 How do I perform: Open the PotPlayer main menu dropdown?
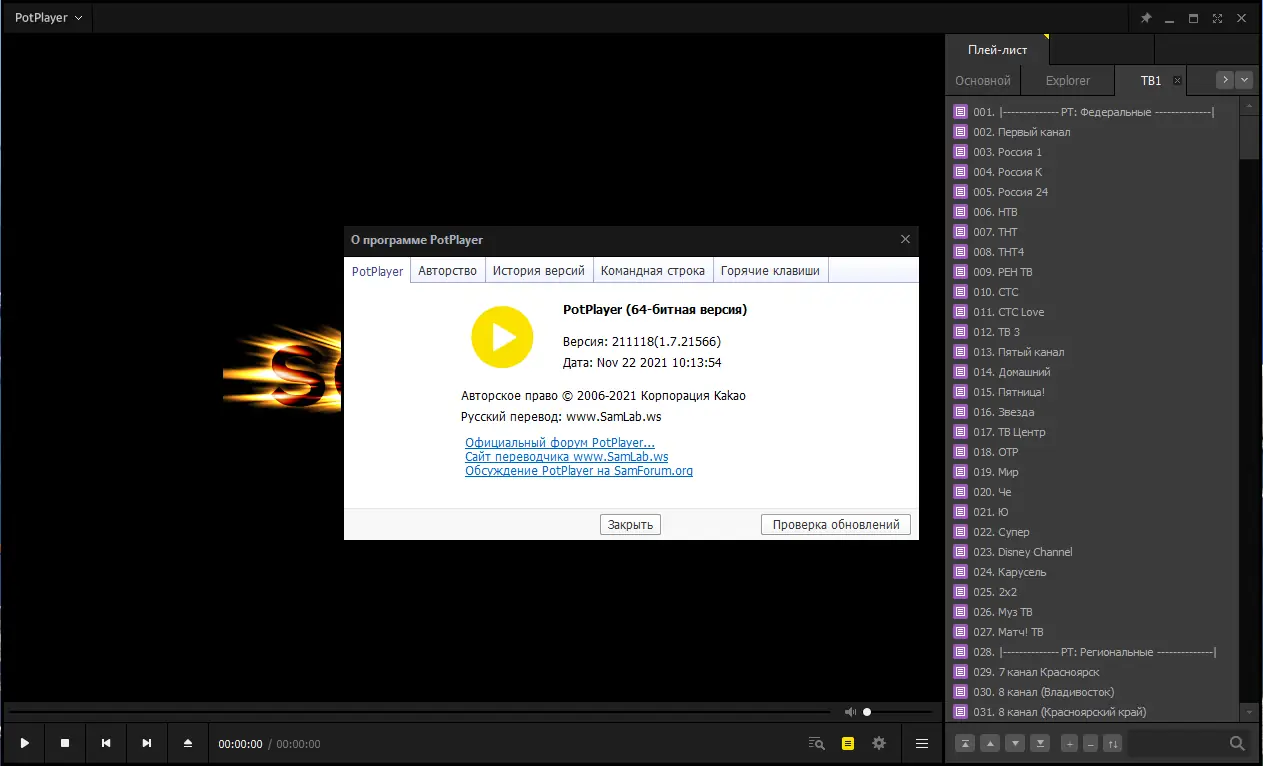click(x=48, y=18)
